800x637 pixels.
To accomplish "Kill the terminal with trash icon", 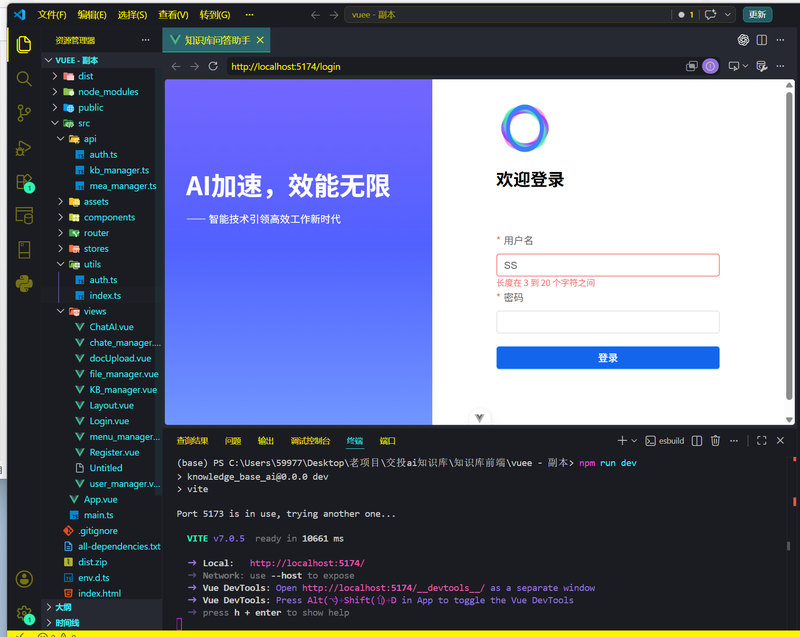I will 715,441.
